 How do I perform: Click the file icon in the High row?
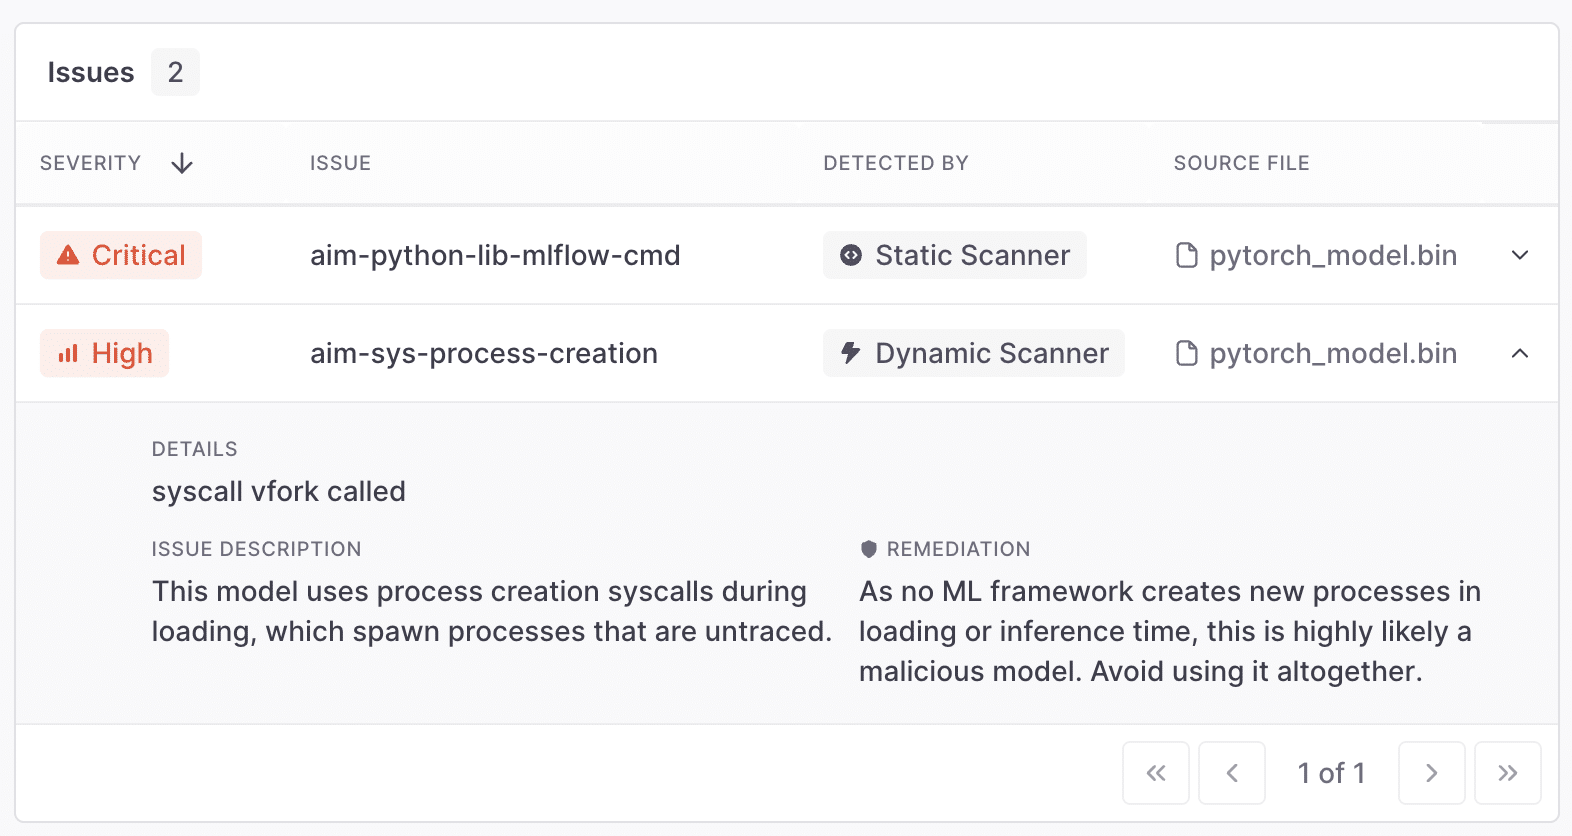click(1186, 353)
